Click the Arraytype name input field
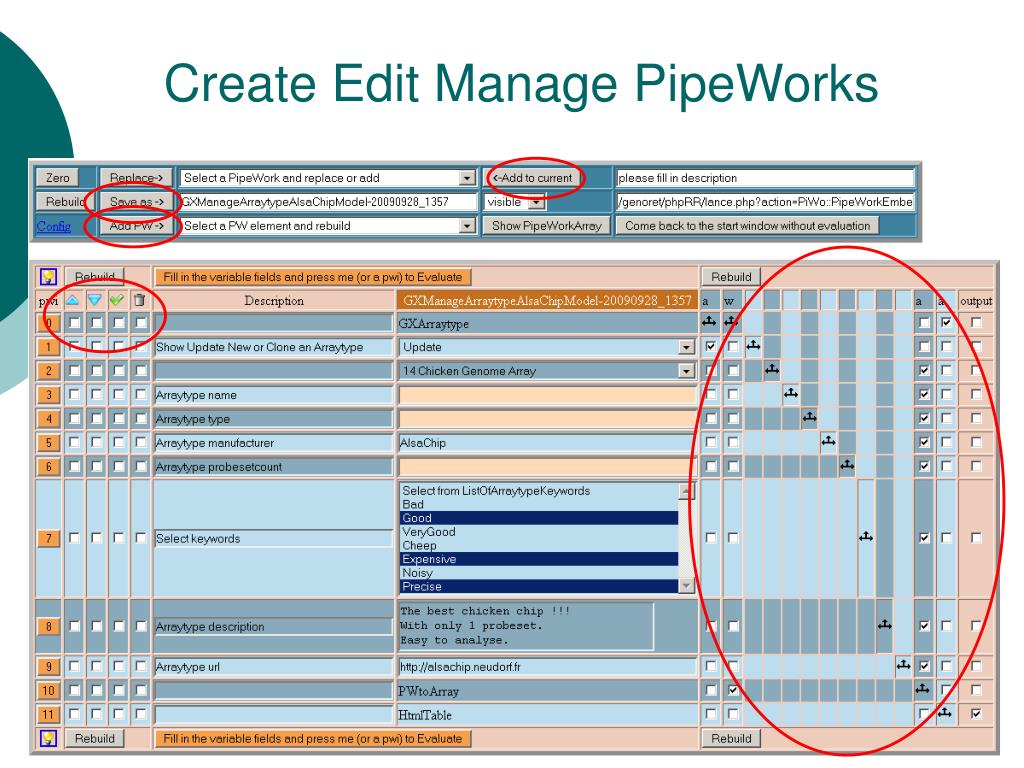The height and width of the screenshot is (768, 1024). (547, 395)
